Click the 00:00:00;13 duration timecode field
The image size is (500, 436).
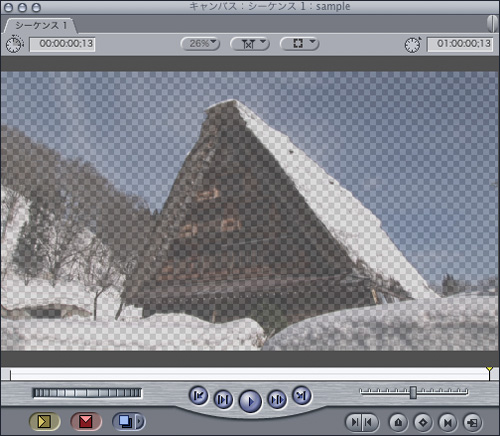click(62, 44)
